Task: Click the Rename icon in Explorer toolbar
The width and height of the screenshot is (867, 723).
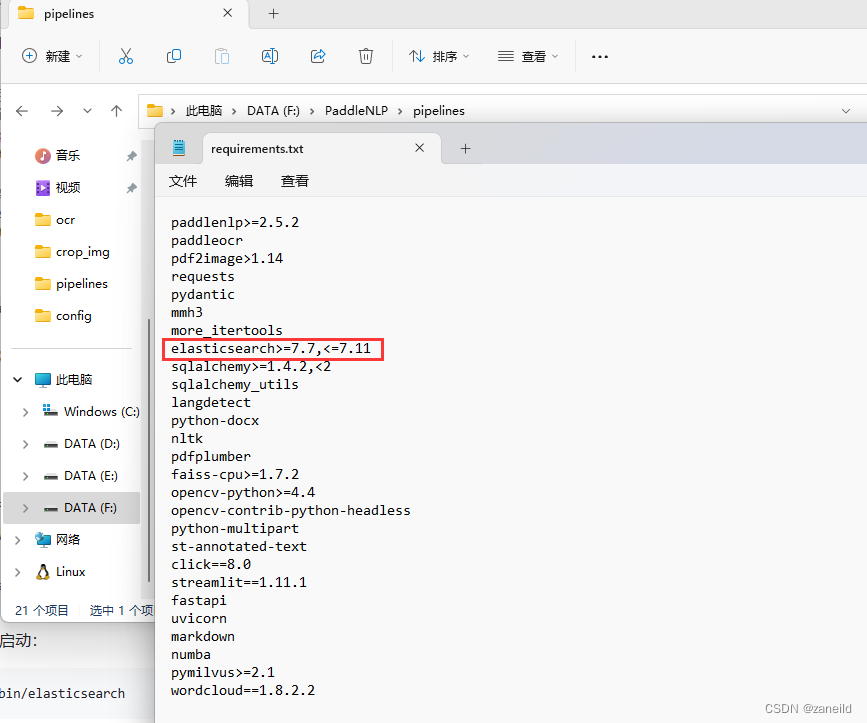Action: tap(270, 56)
